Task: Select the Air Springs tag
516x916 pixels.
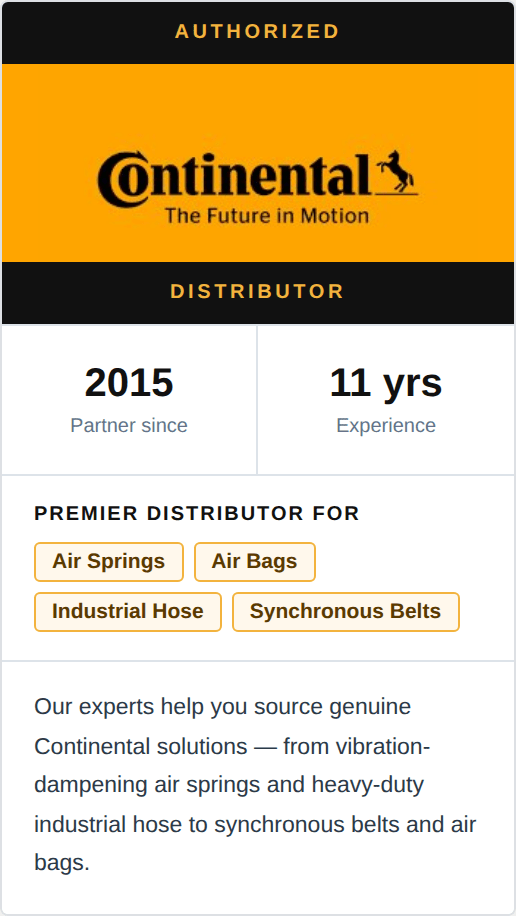Action: (x=109, y=561)
